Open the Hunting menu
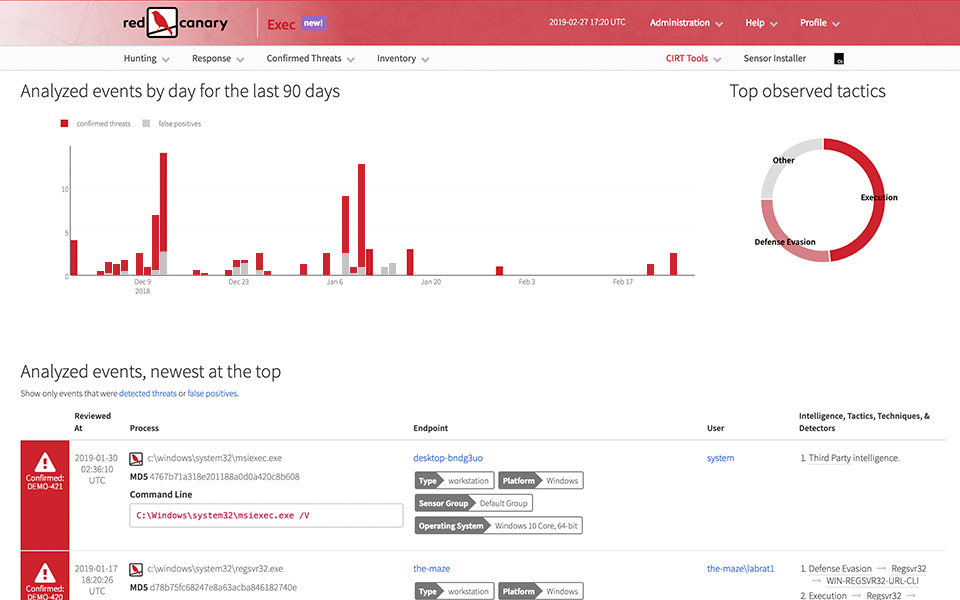 pyautogui.click(x=146, y=59)
